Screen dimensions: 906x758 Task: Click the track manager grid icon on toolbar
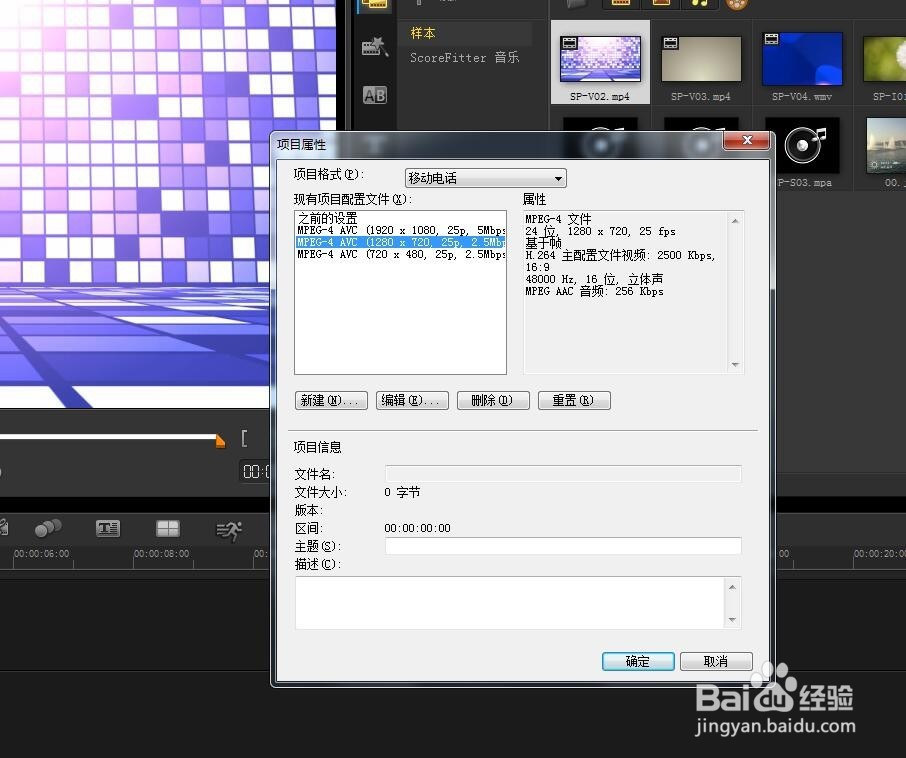[168, 527]
